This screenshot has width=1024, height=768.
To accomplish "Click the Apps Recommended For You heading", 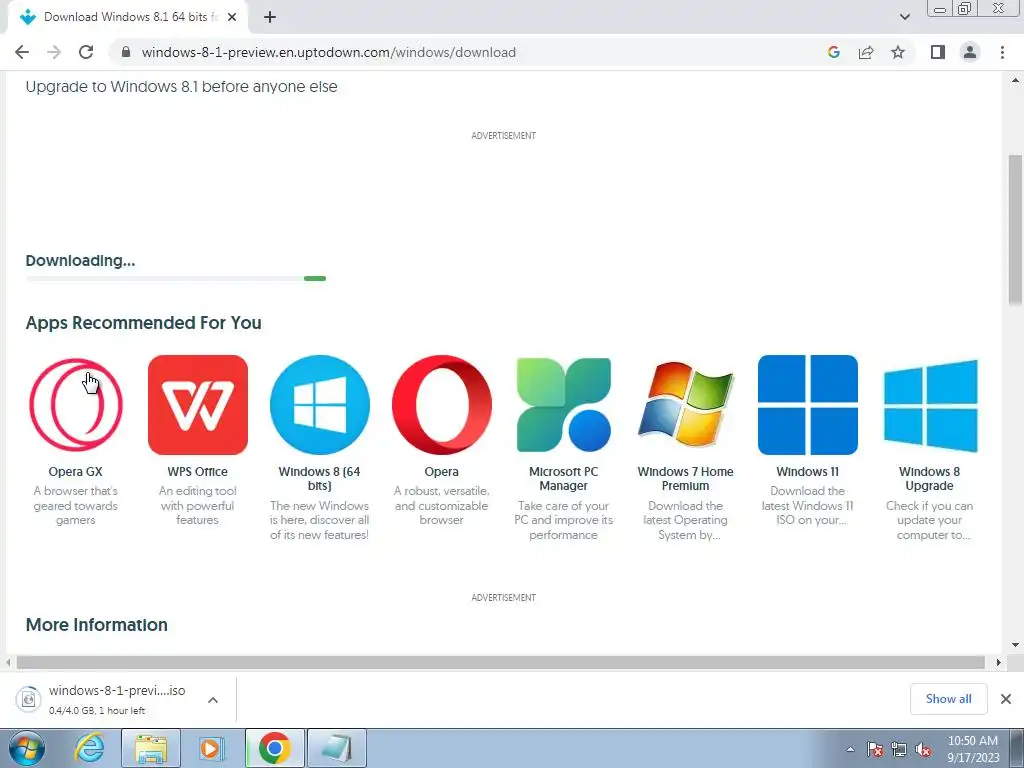I will point(144,323).
